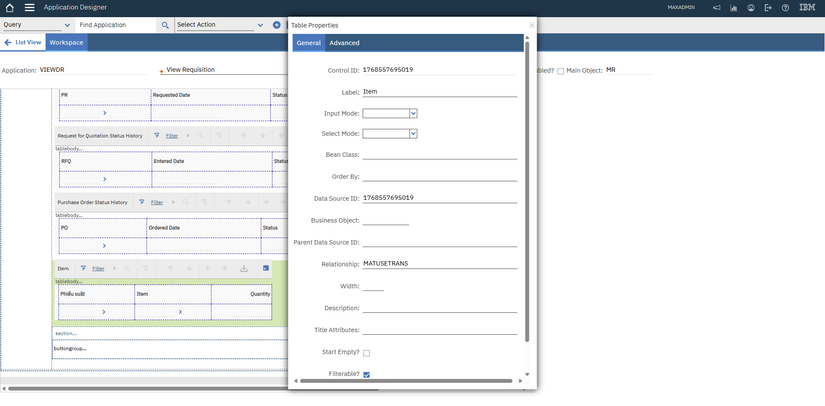Viewport: 825px width, 406px height.
Task: Click filter funnel icon in Item table
Action: (x=83, y=268)
